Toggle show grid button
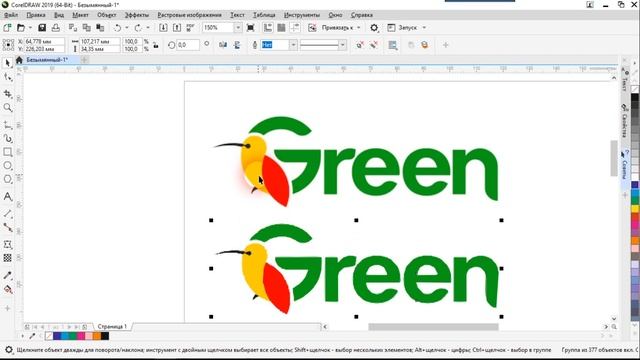Screen dimensions: 640x360 pyautogui.click(x=281, y=27)
